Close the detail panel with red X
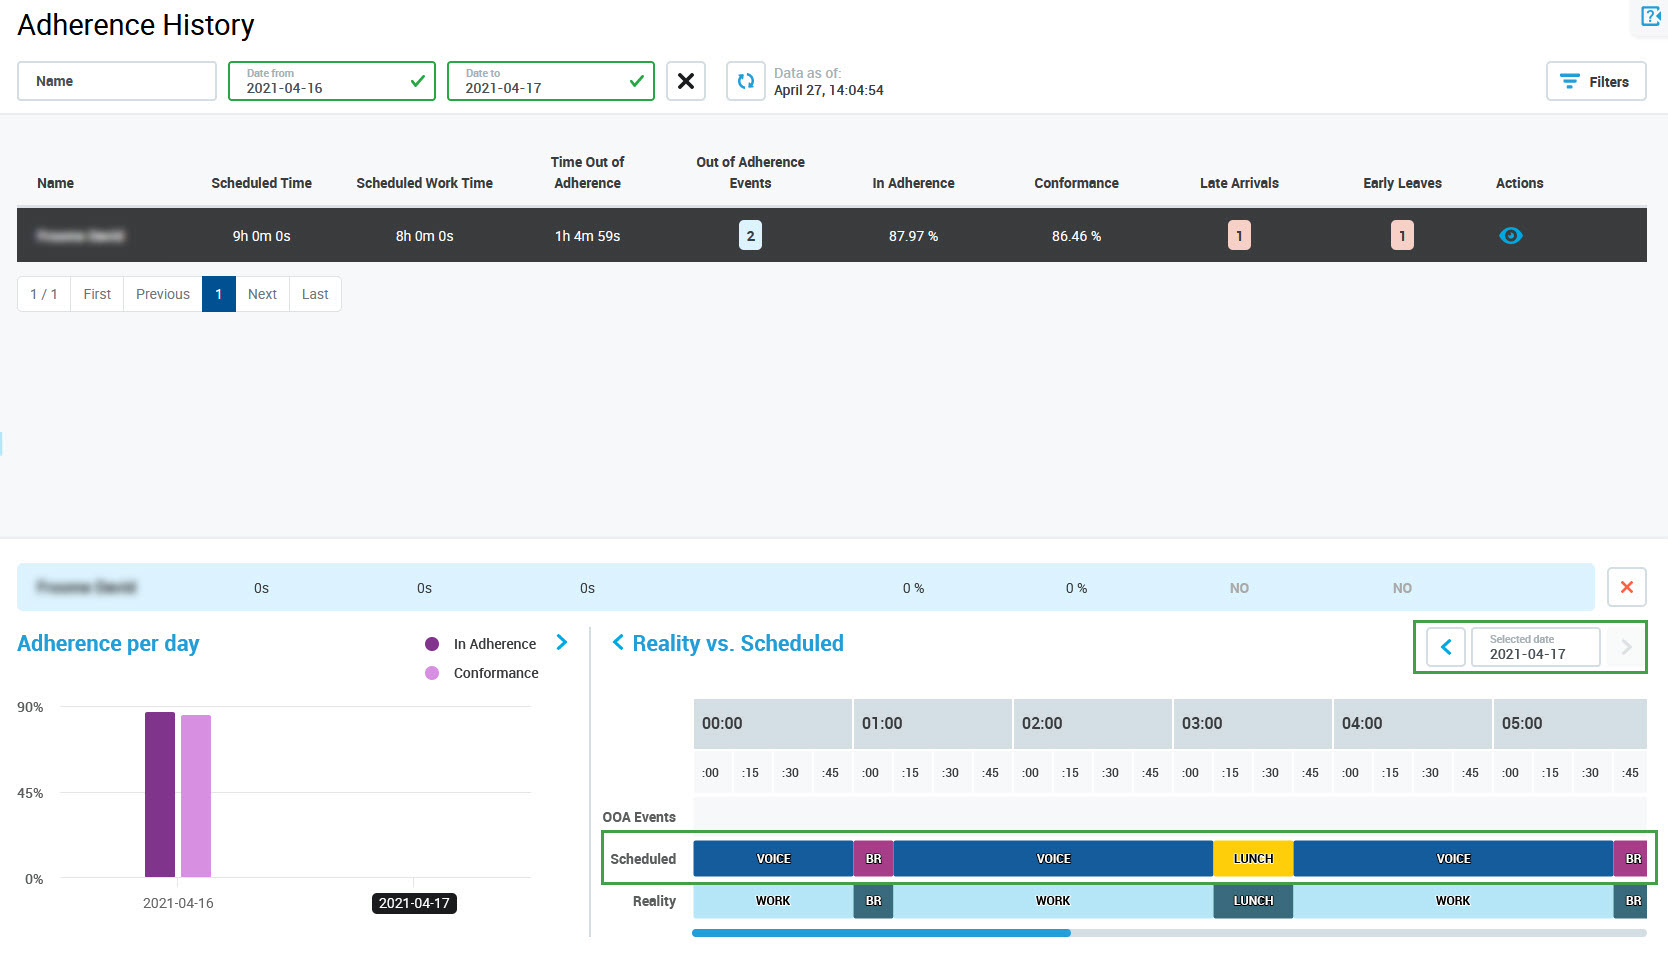 pos(1626,587)
